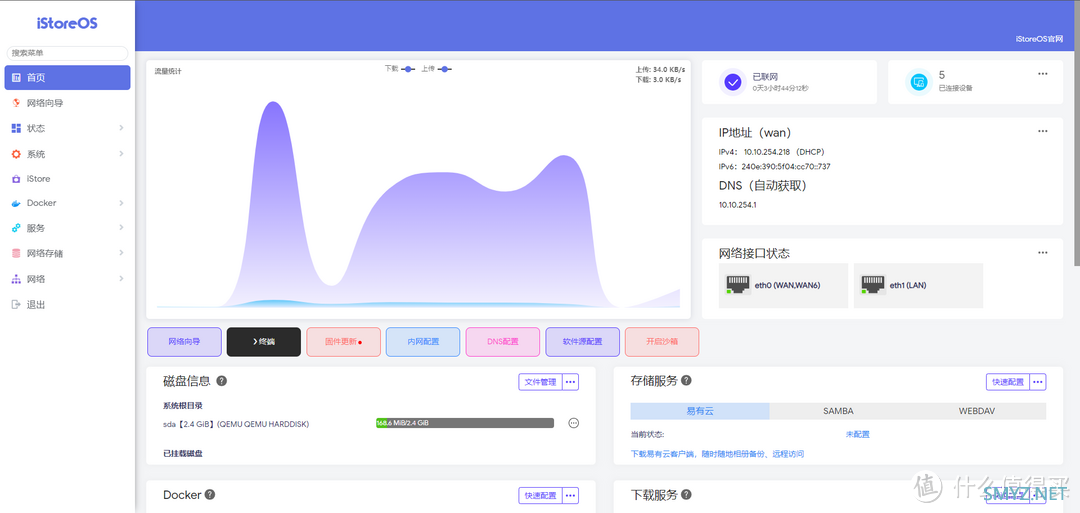Click the eth1 (LAN) port icon
Image resolution: width=1080 pixels, height=513 pixels.
coord(873,285)
